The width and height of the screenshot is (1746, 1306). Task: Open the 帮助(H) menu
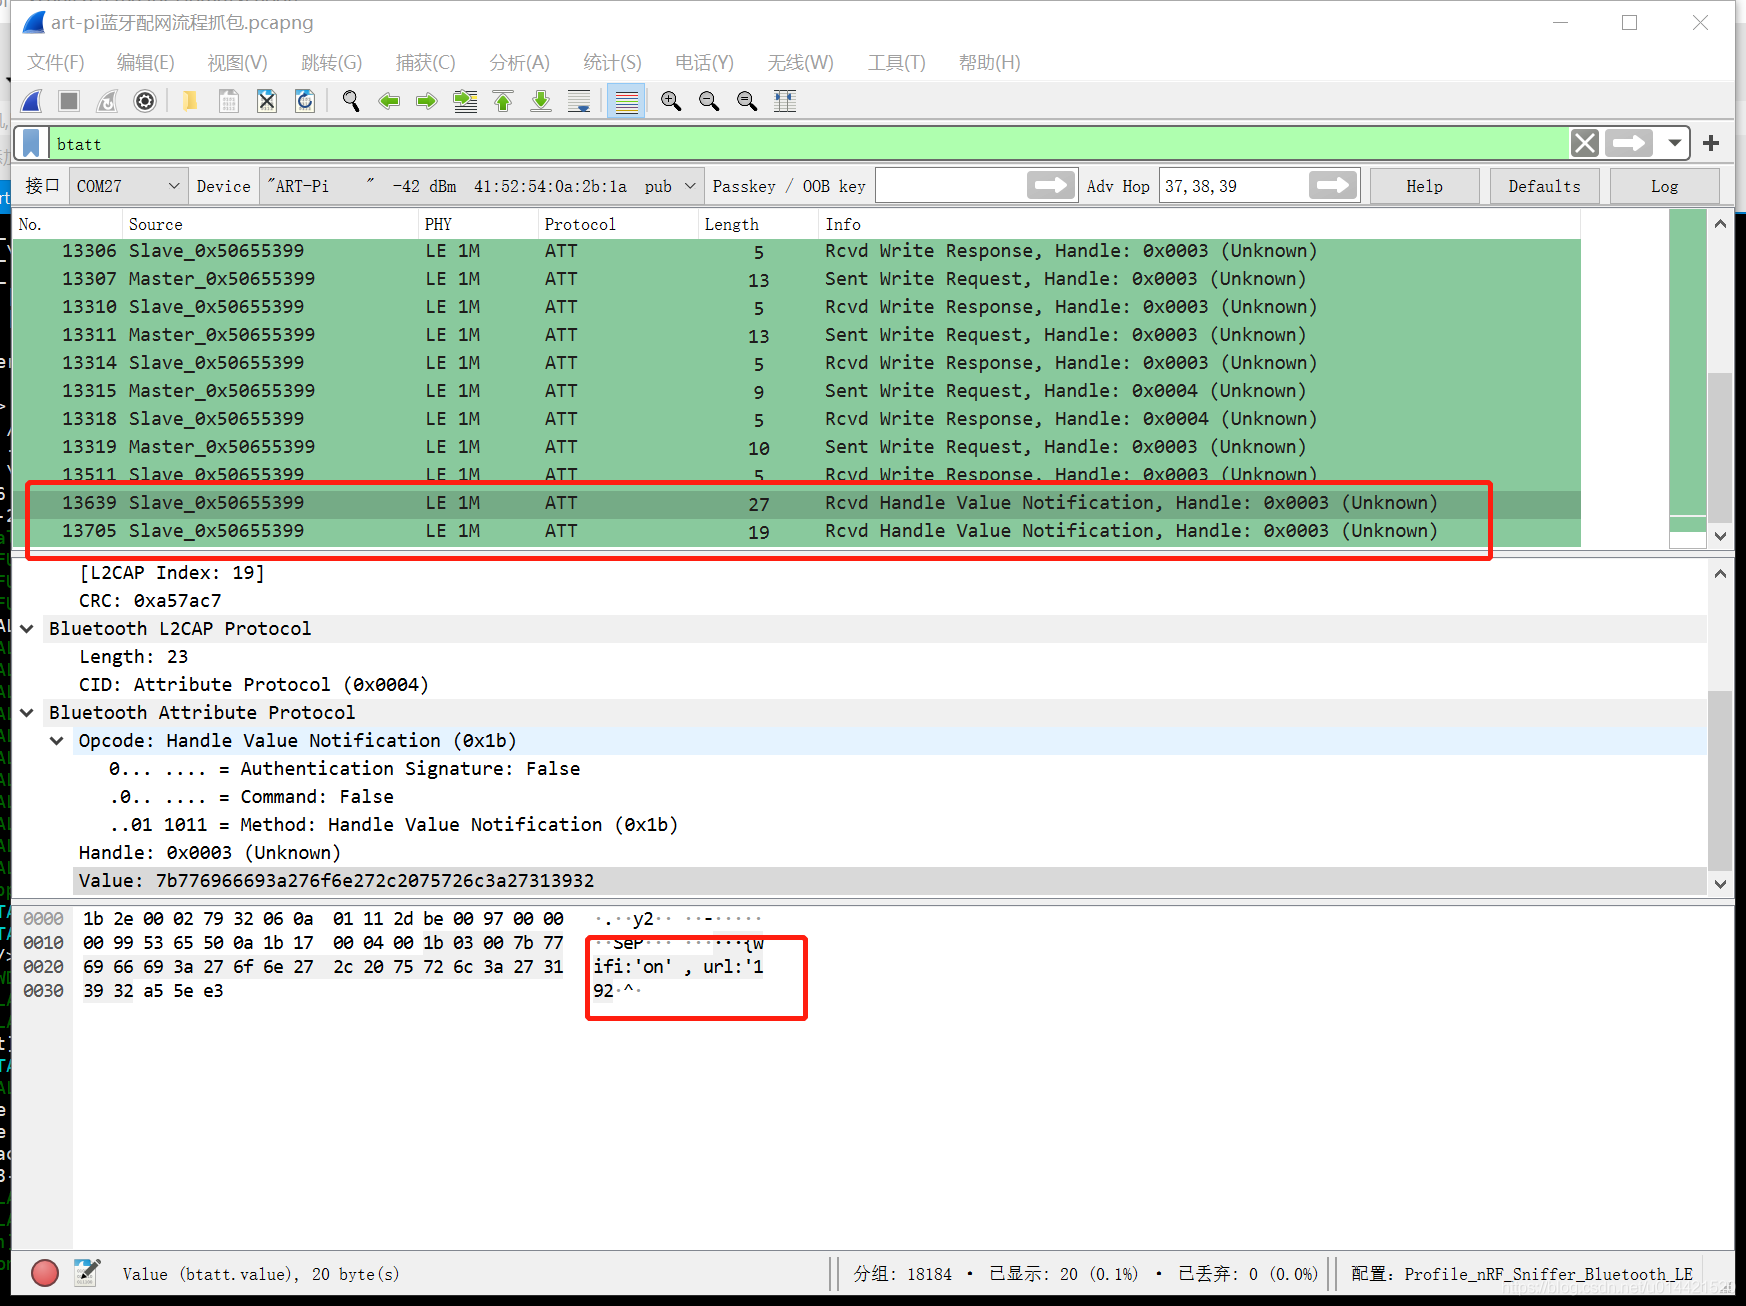[x=990, y=62]
